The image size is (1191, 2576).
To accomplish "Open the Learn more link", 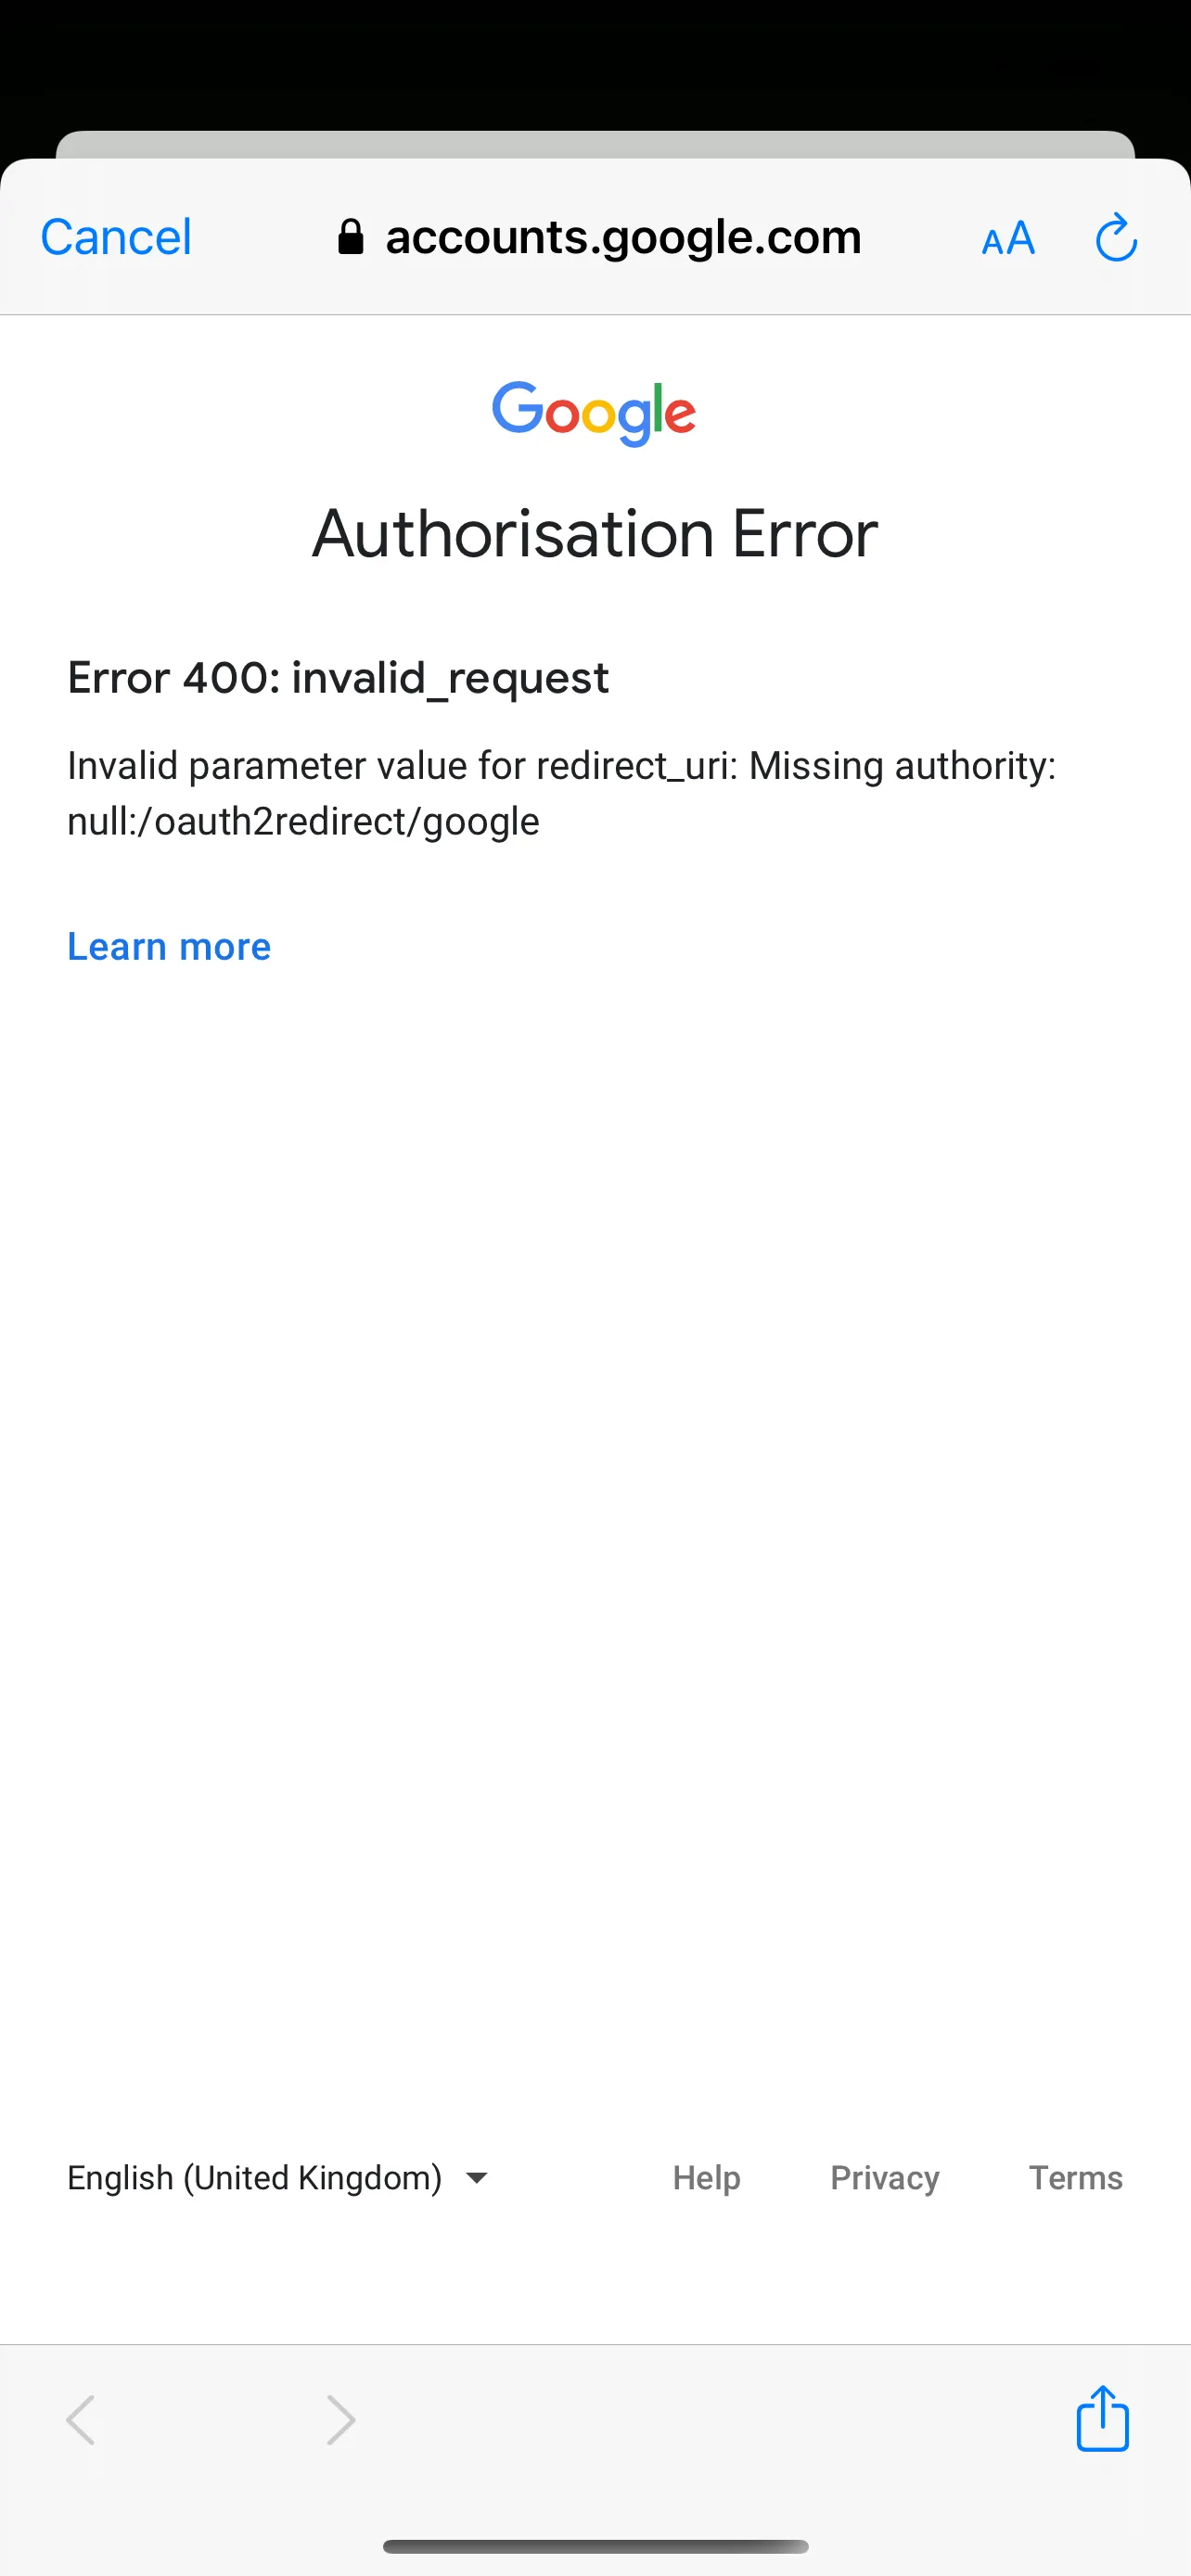I will coord(169,946).
